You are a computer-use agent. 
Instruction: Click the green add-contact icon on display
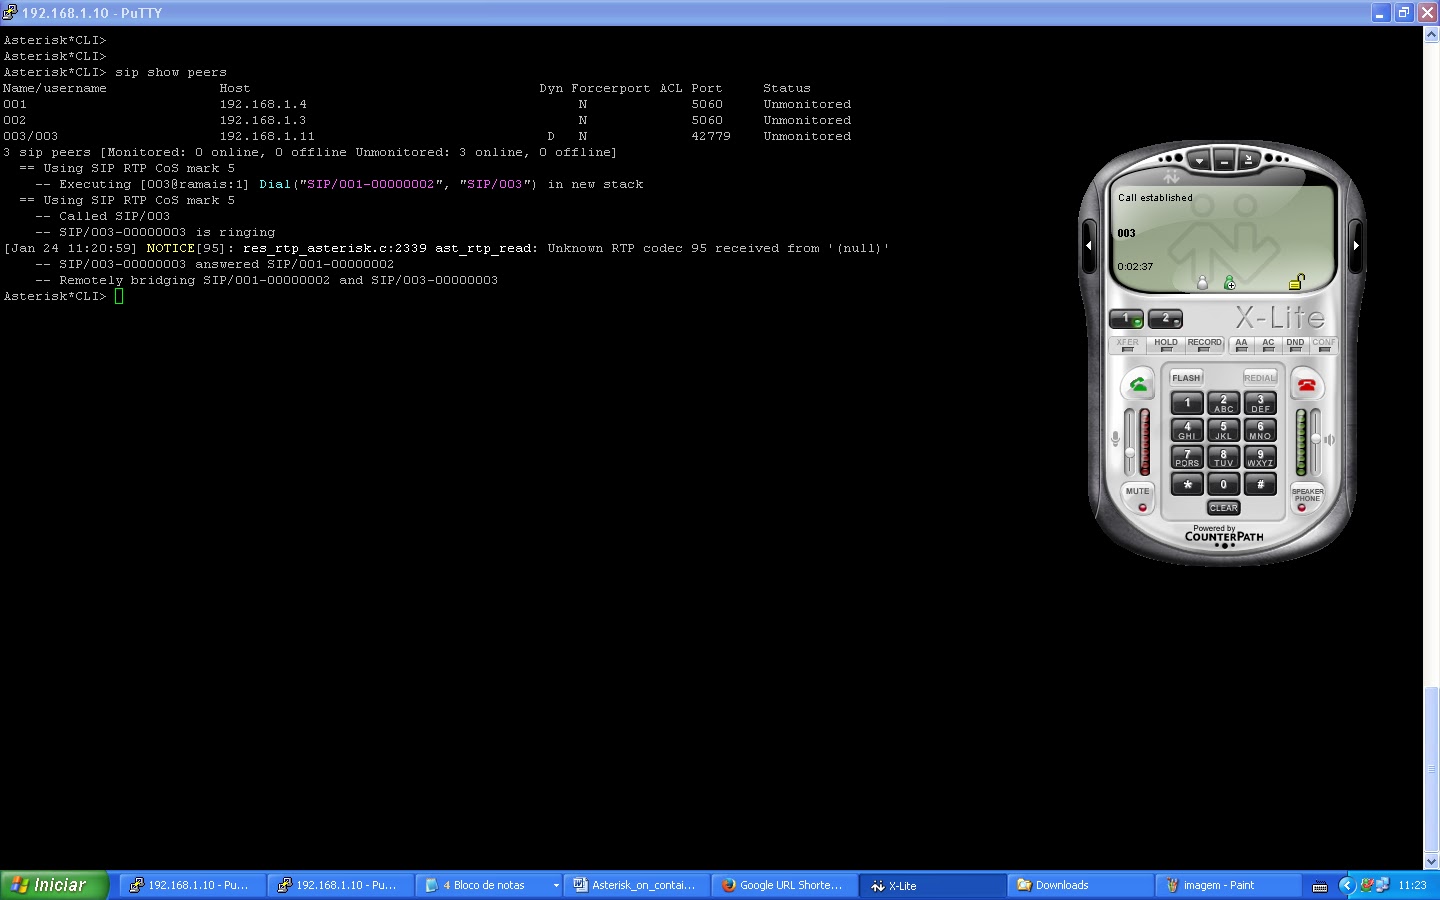[x=1229, y=283]
